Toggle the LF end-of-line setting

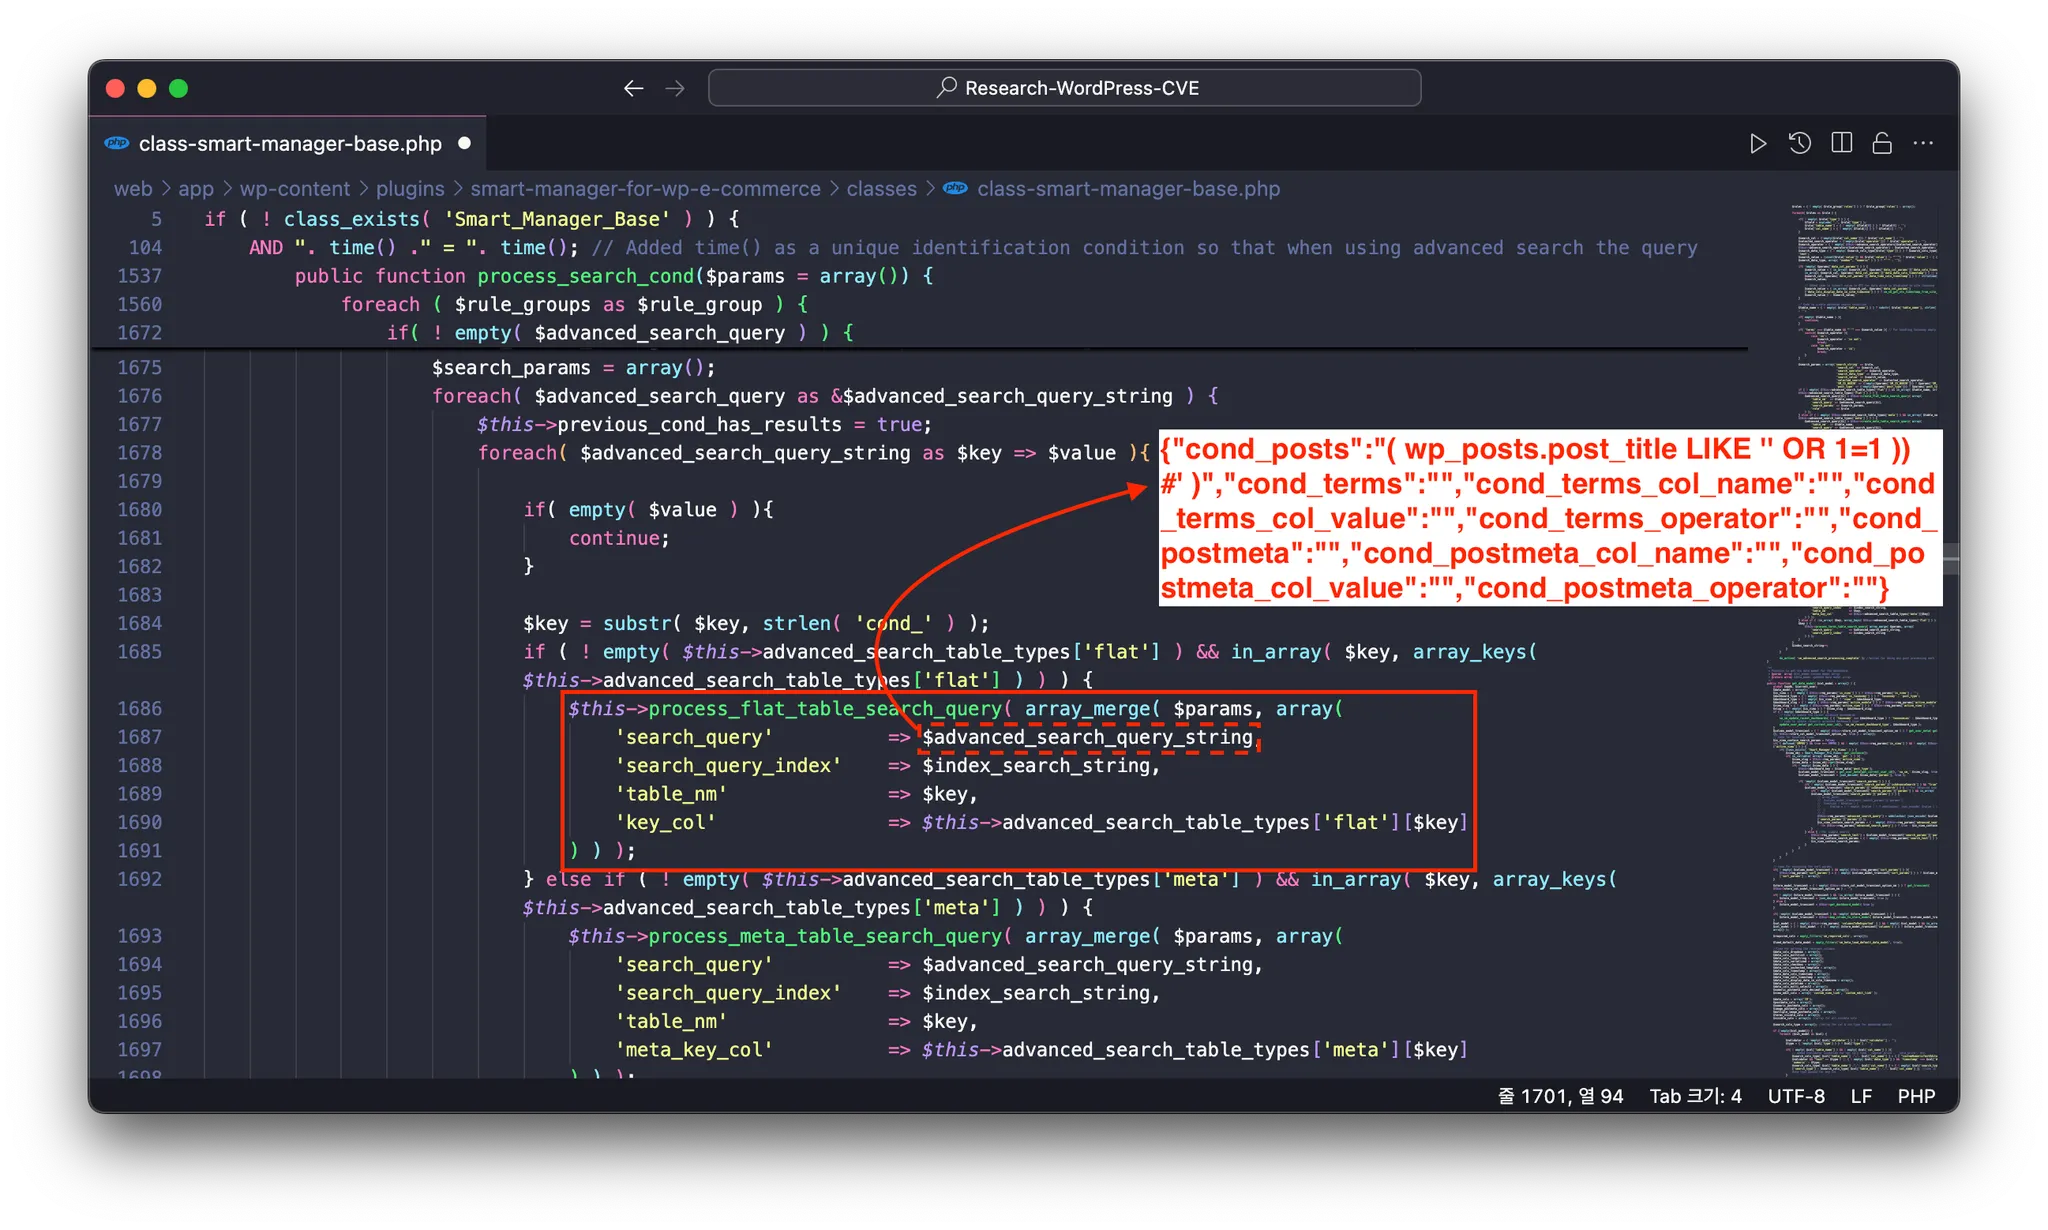coord(1861,1096)
